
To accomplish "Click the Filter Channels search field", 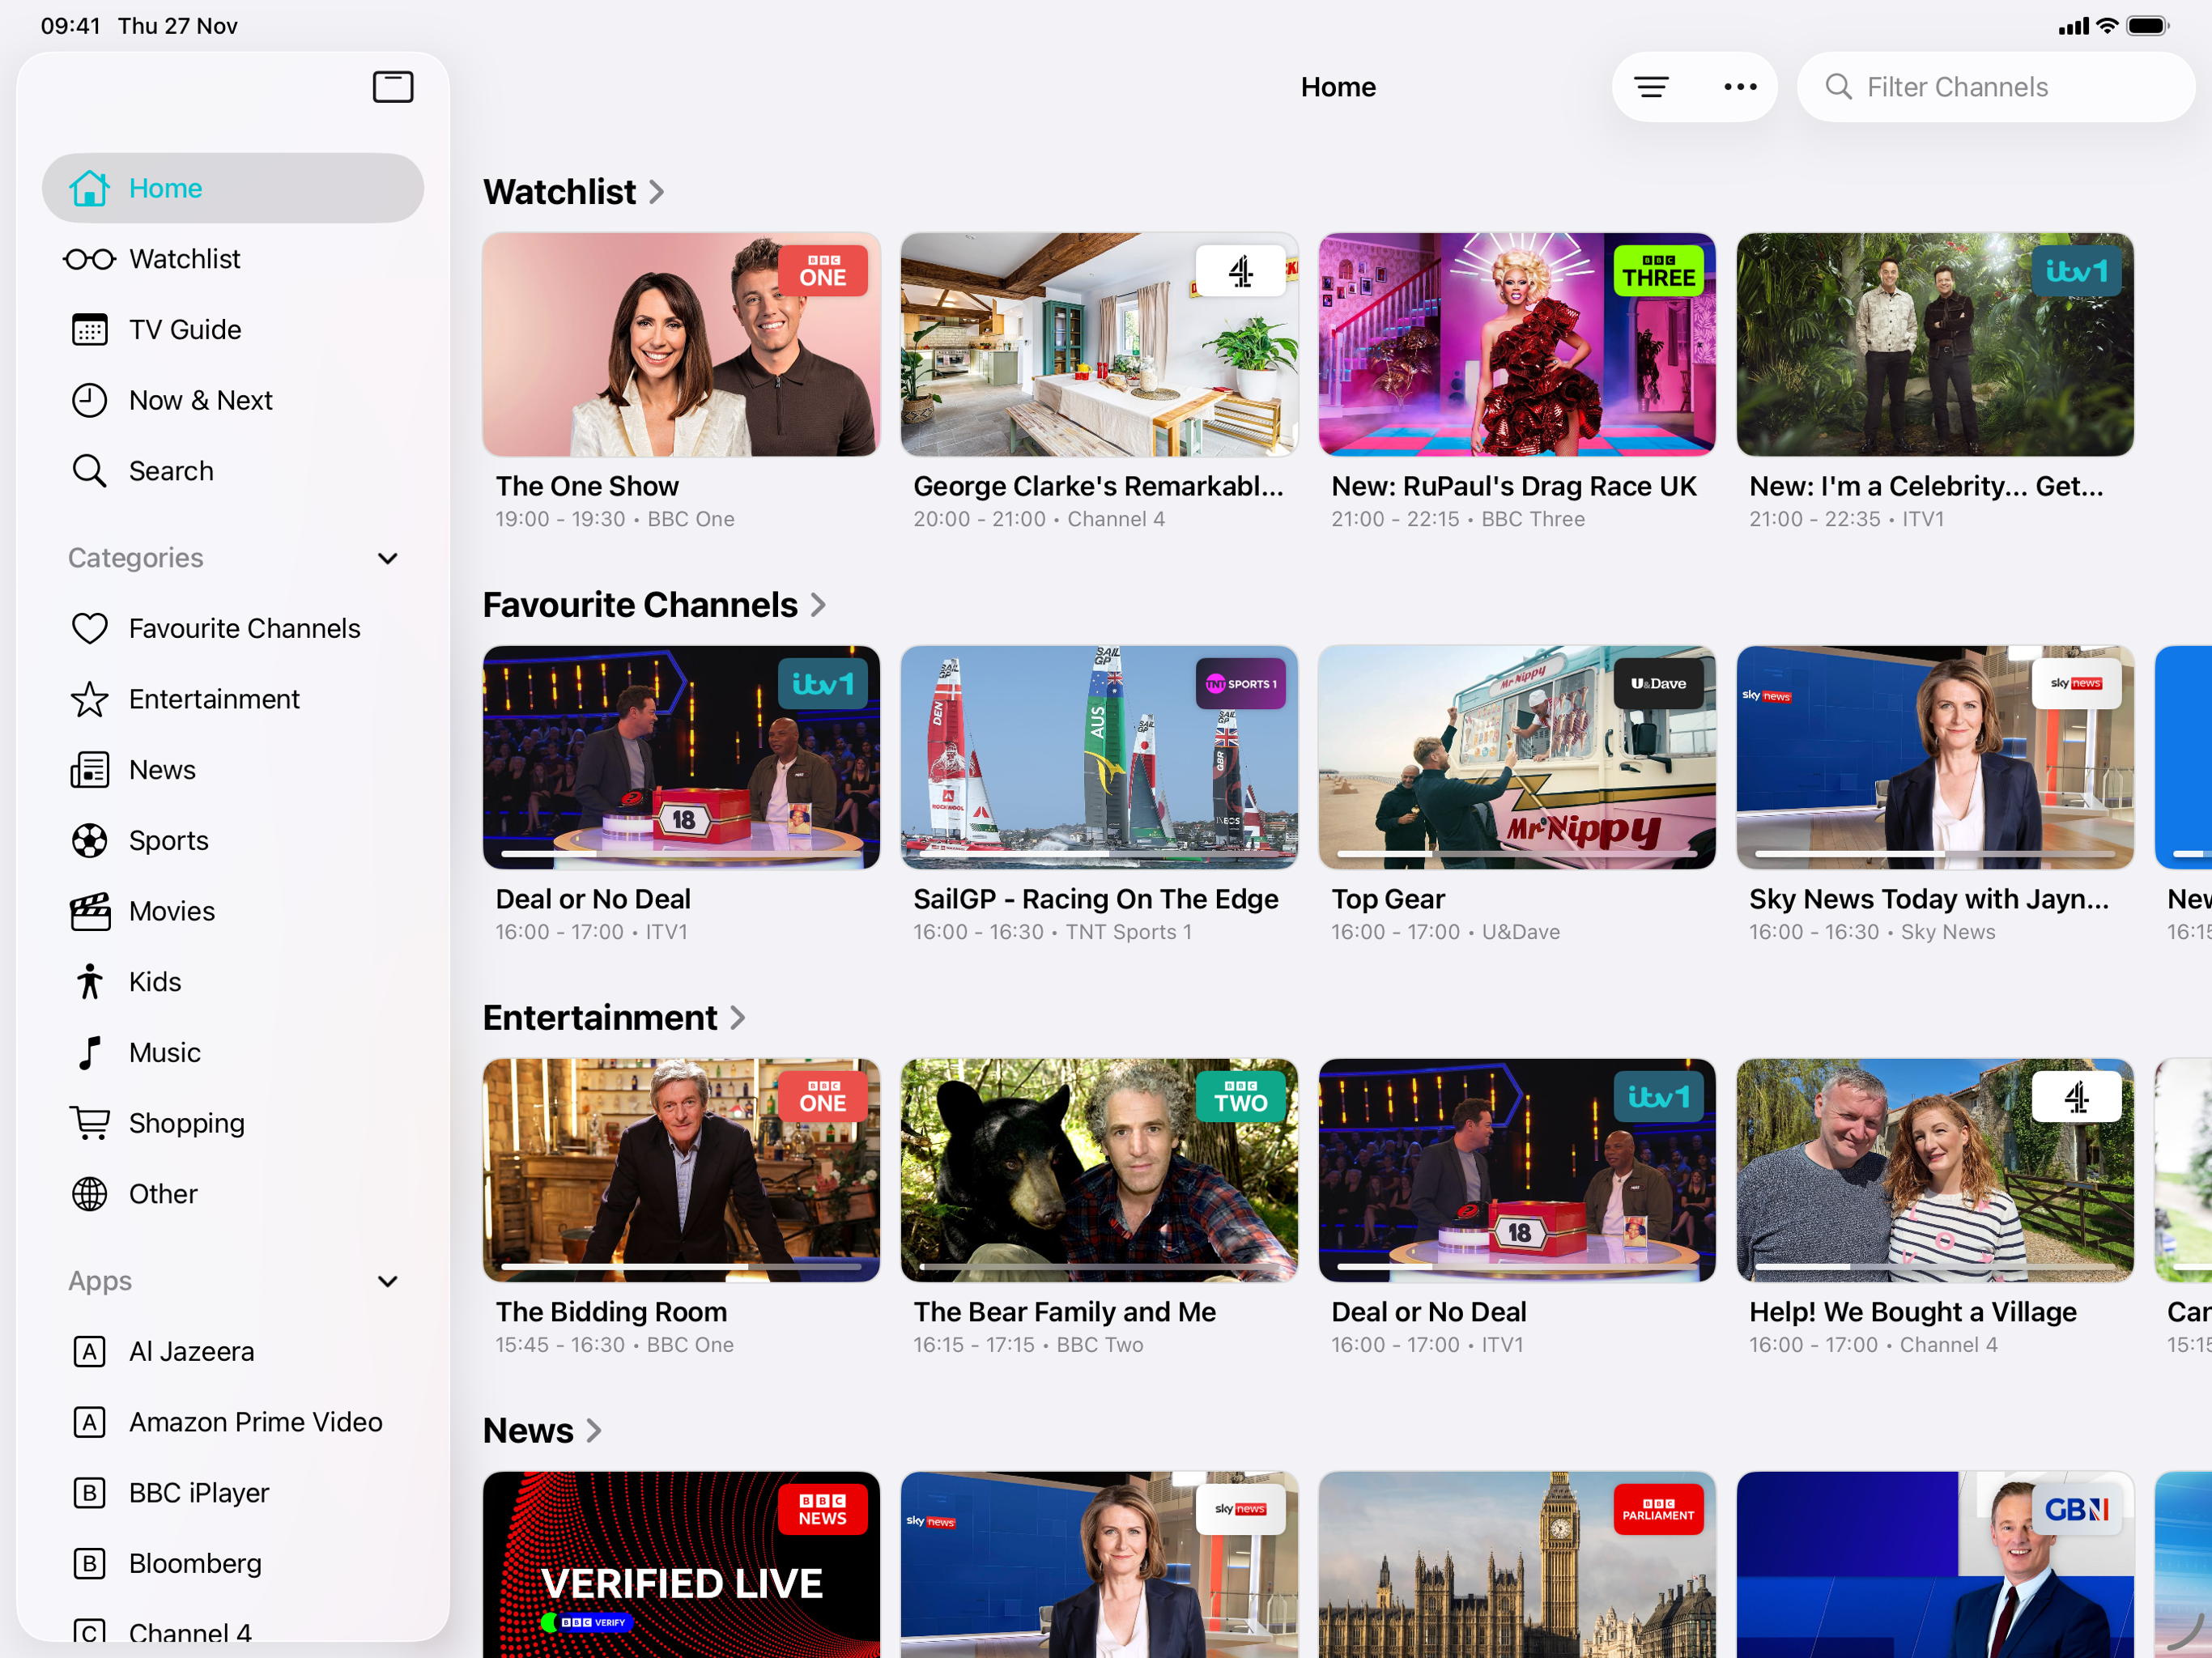I will click(1995, 87).
